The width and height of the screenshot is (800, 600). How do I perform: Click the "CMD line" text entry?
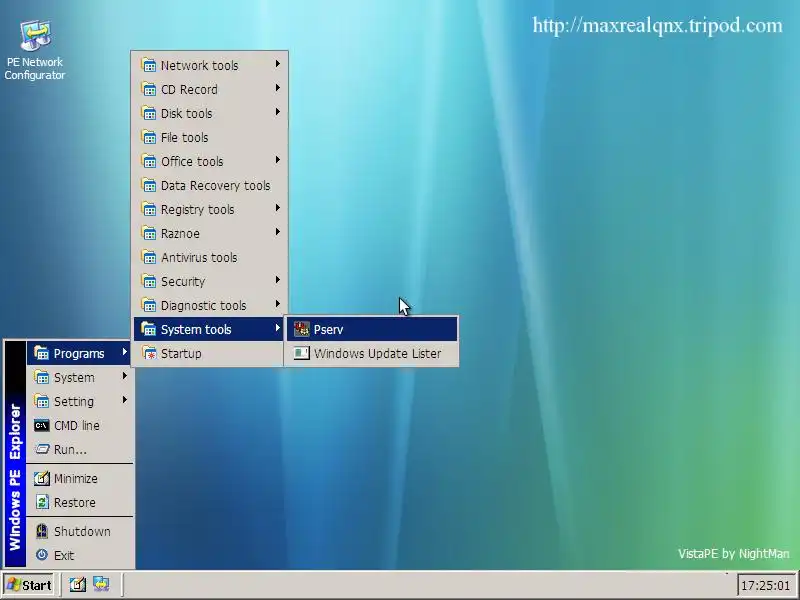point(77,426)
